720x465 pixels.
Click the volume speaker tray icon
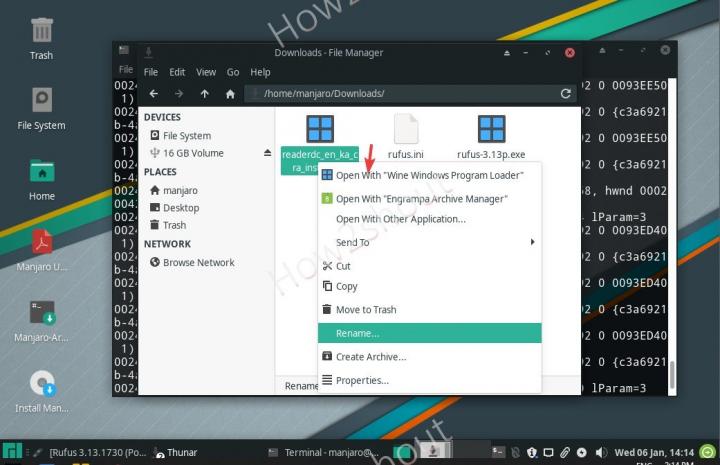tap(599, 453)
